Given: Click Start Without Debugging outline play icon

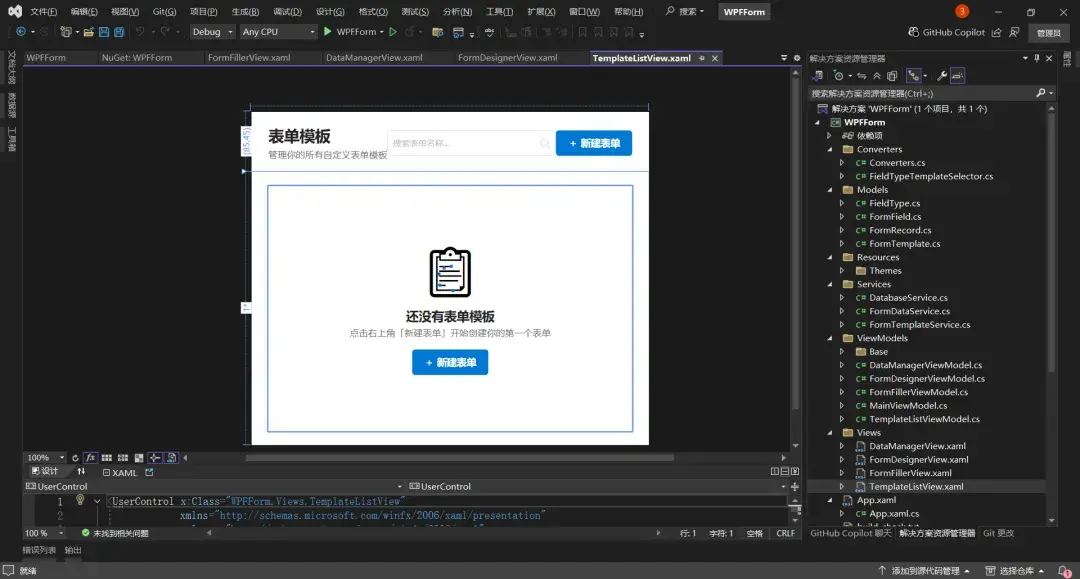Looking at the screenshot, I should tap(393, 32).
